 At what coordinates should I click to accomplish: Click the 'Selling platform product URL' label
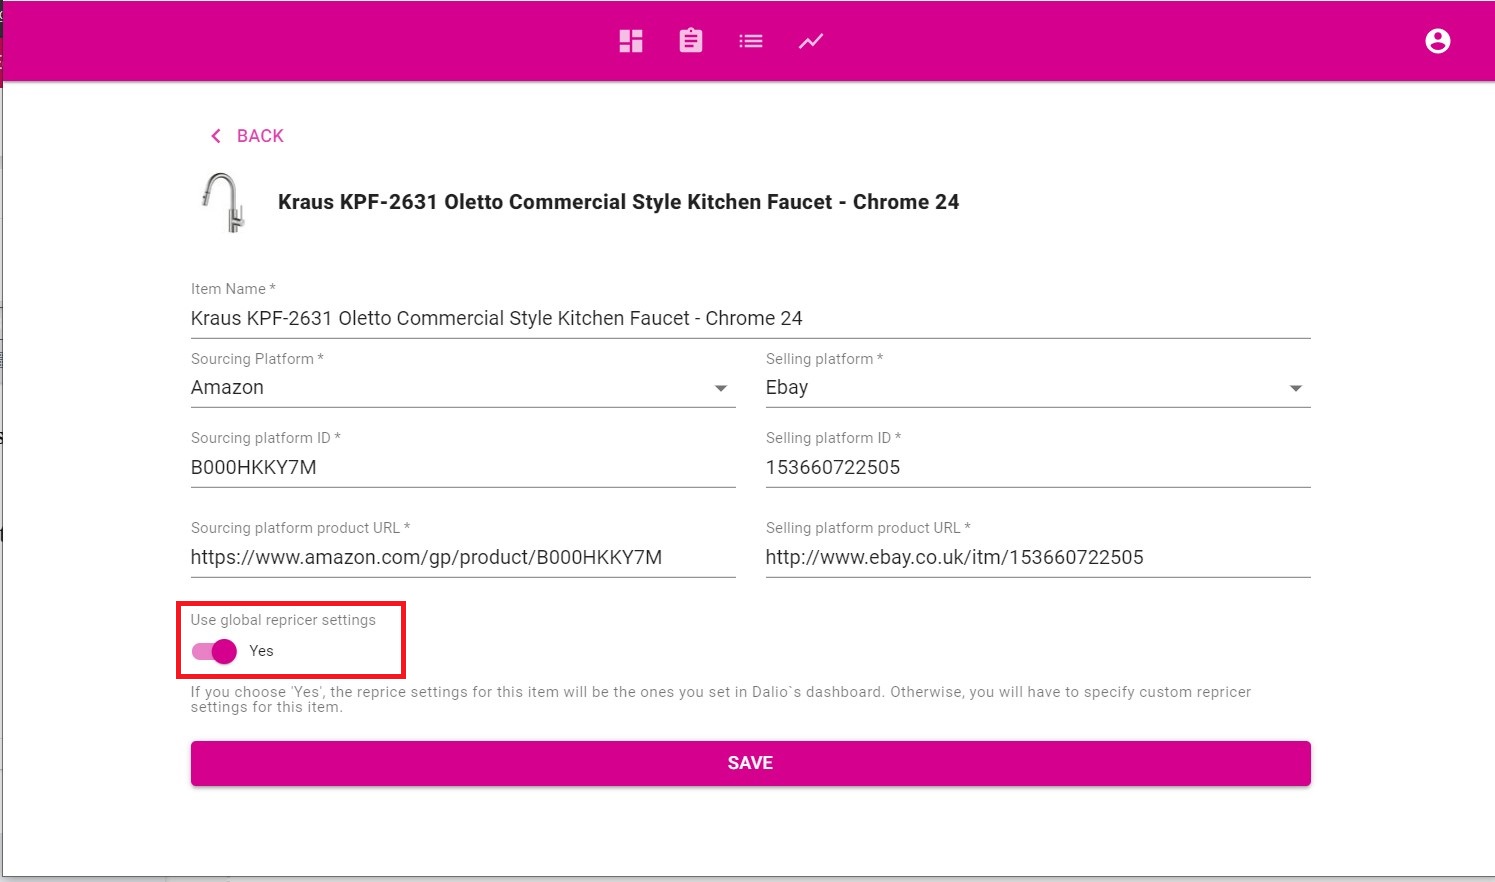point(868,528)
